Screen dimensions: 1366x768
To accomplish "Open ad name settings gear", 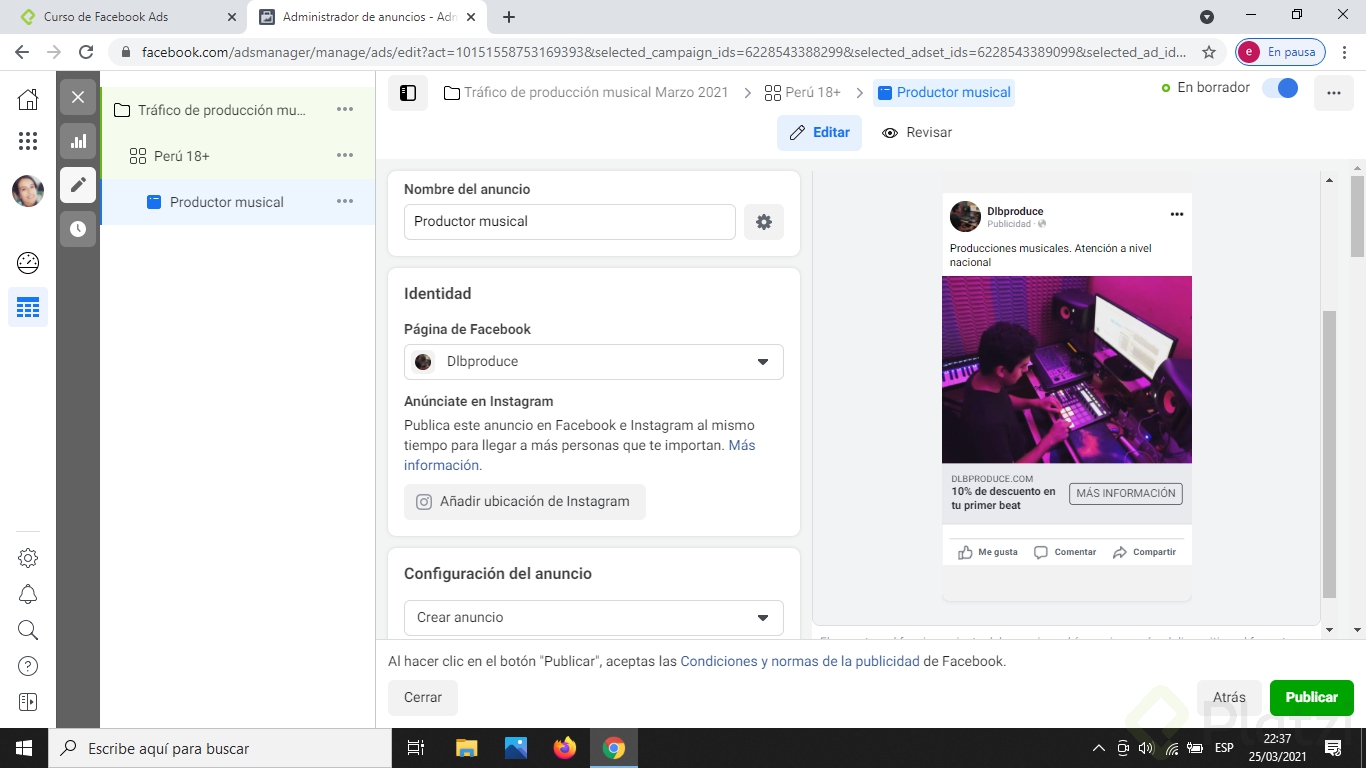I will click(764, 222).
